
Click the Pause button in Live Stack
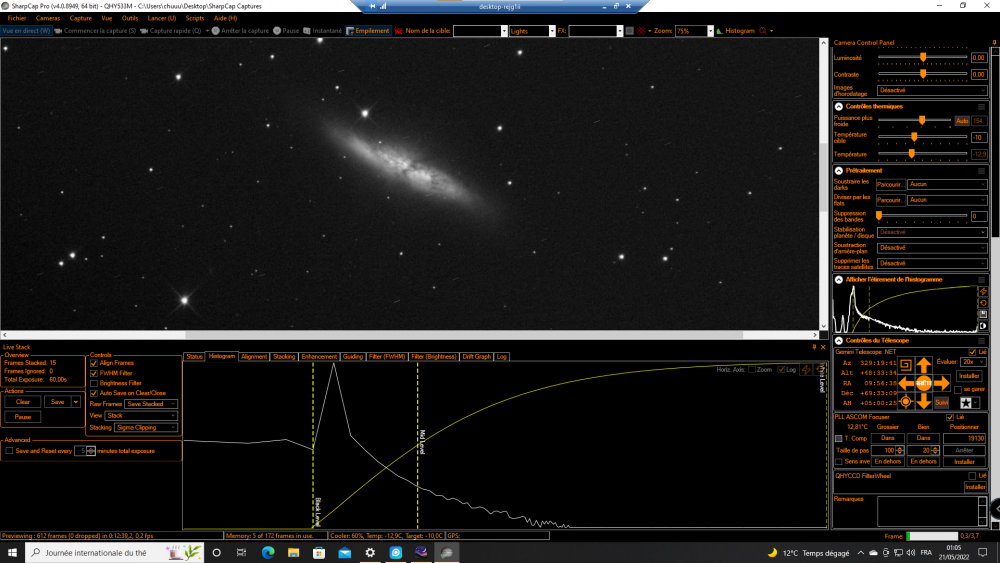pyautogui.click(x=23, y=417)
